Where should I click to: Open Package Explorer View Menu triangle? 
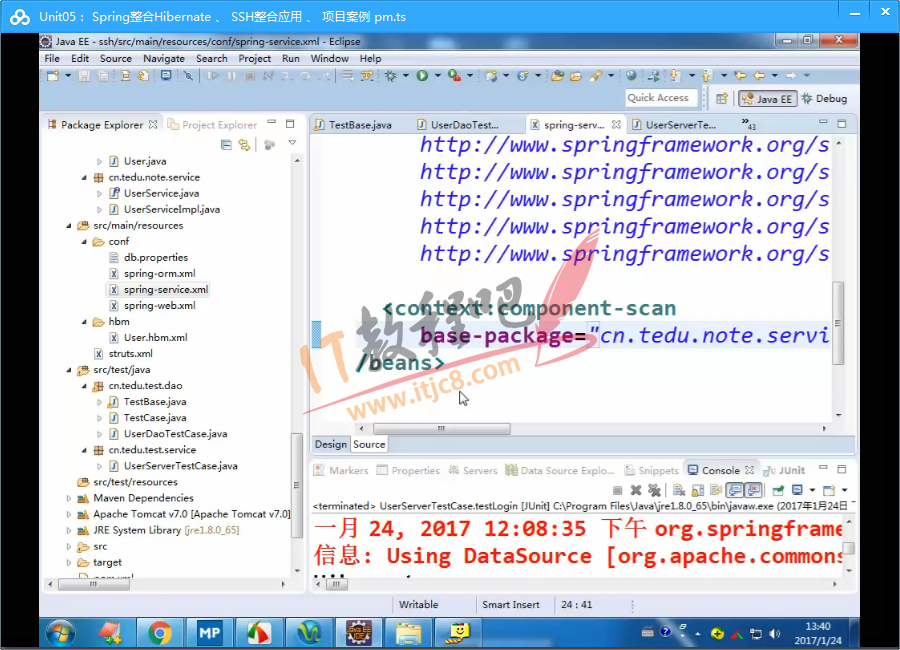[x=292, y=142]
